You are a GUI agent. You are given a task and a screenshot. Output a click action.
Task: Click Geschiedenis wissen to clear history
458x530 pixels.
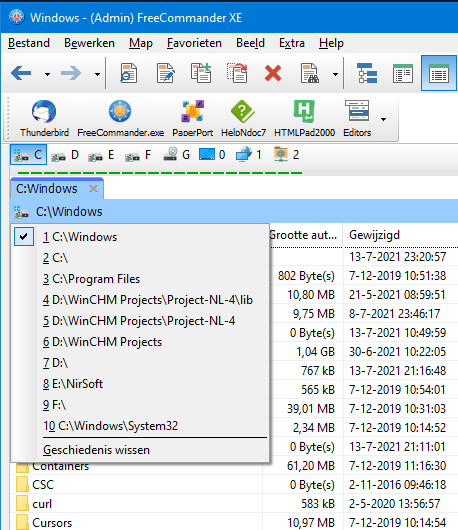pyautogui.click(x=96, y=450)
